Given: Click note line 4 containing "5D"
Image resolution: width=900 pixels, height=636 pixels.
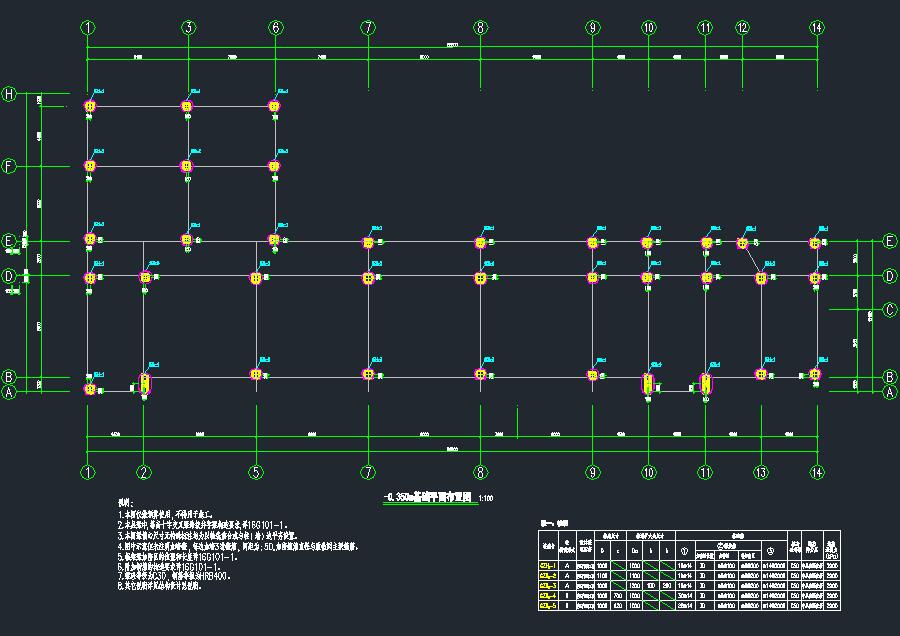Looking at the screenshot, I should click(238, 546).
